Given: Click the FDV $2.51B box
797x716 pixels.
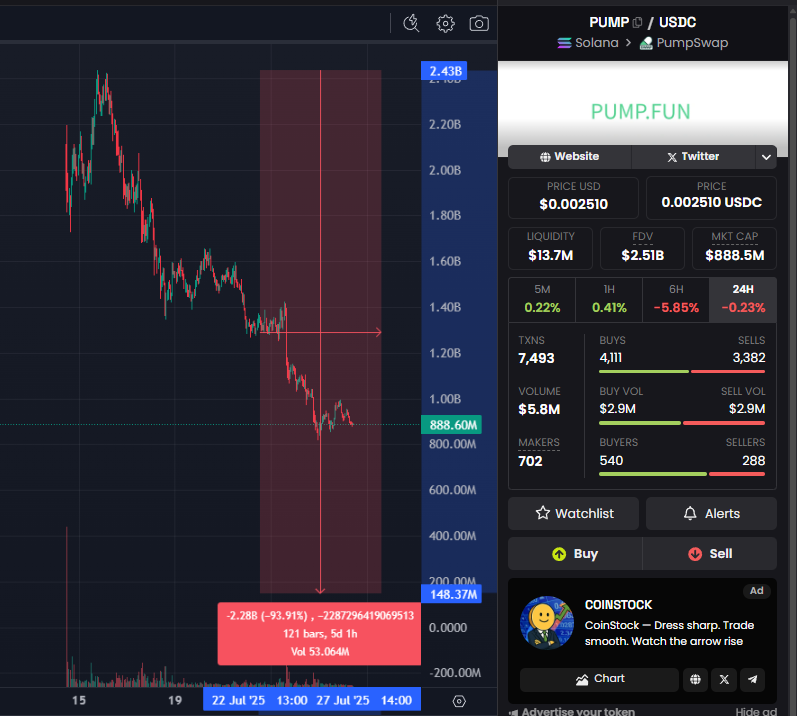Looking at the screenshot, I should pos(642,248).
